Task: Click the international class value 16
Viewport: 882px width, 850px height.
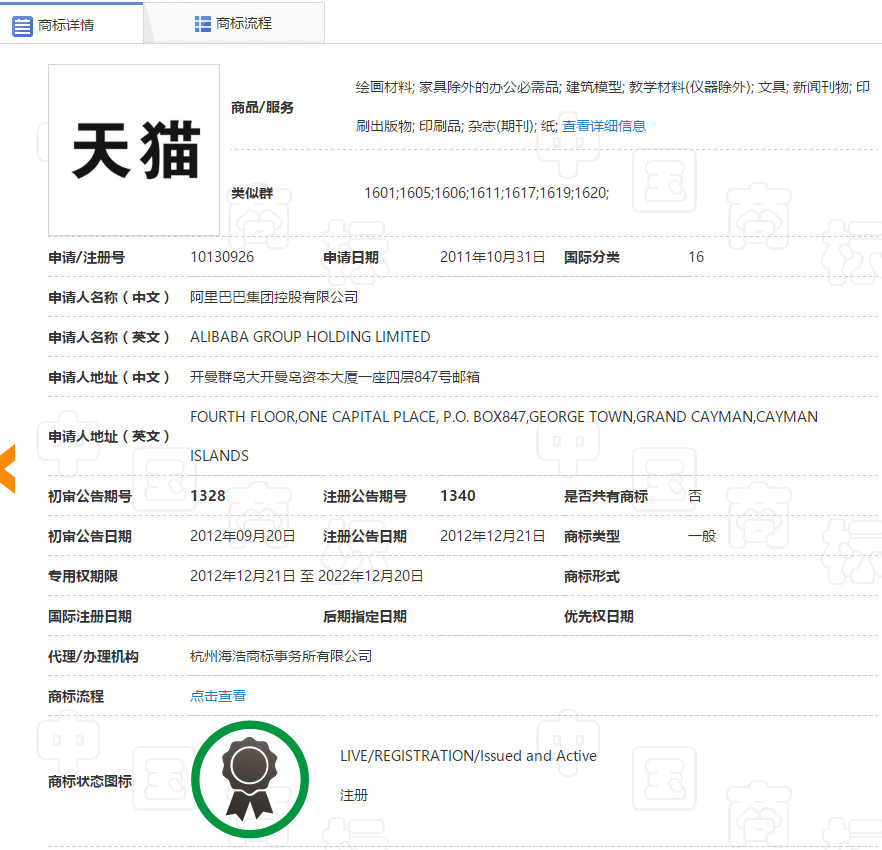Action: tap(696, 257)
